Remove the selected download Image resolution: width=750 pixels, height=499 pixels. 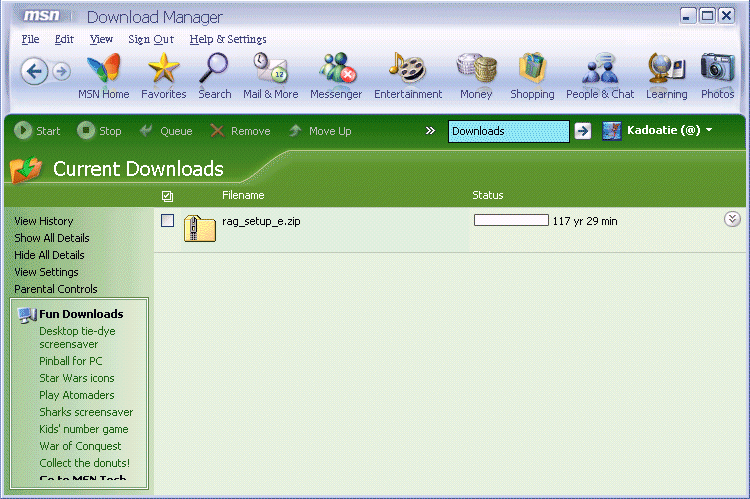point(240,131)
